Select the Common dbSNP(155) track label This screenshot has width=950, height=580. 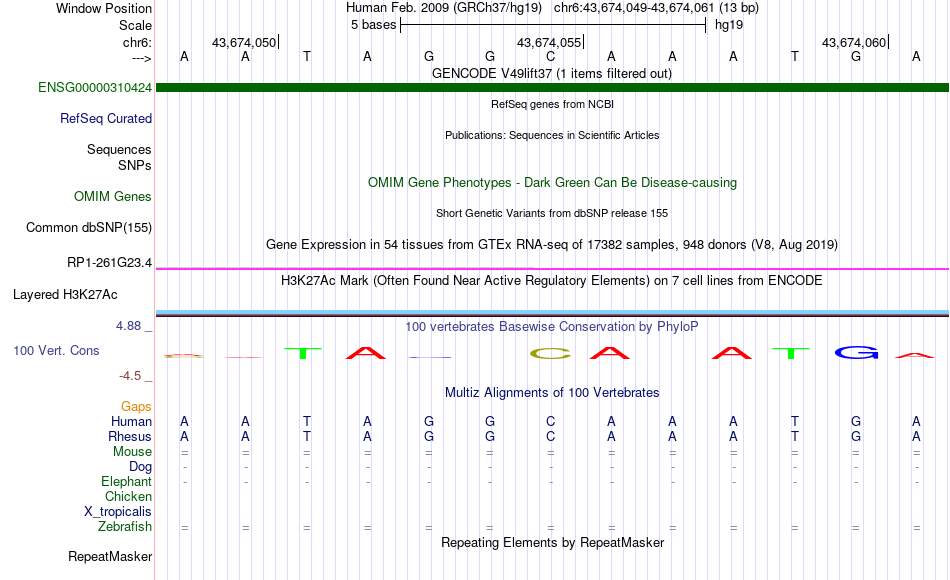pos(89,227)
